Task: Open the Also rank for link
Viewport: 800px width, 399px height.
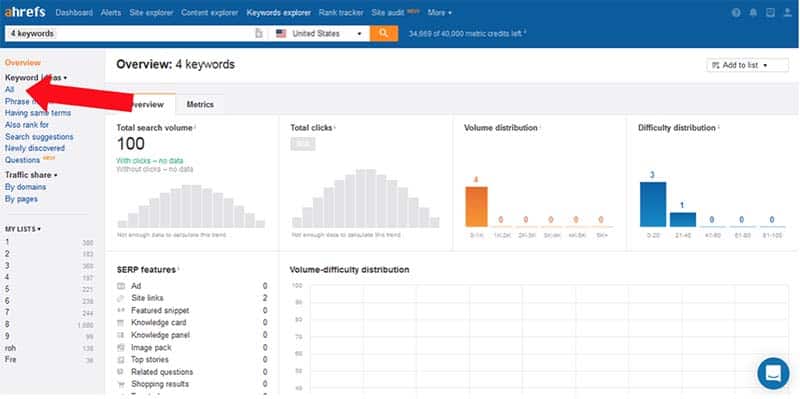Action: pos(27,124)
